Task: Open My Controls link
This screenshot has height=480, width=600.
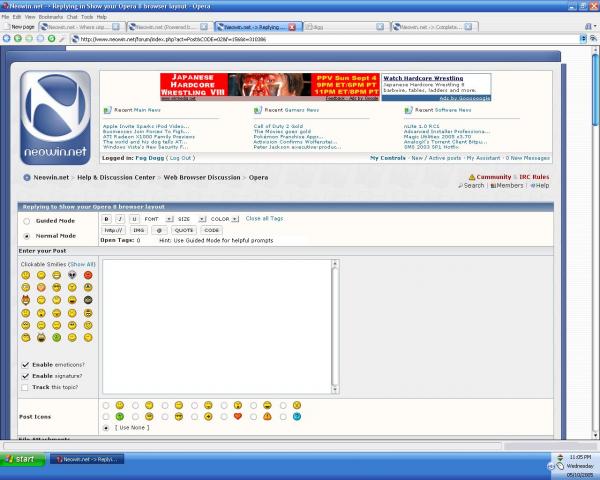Action: 388,158
